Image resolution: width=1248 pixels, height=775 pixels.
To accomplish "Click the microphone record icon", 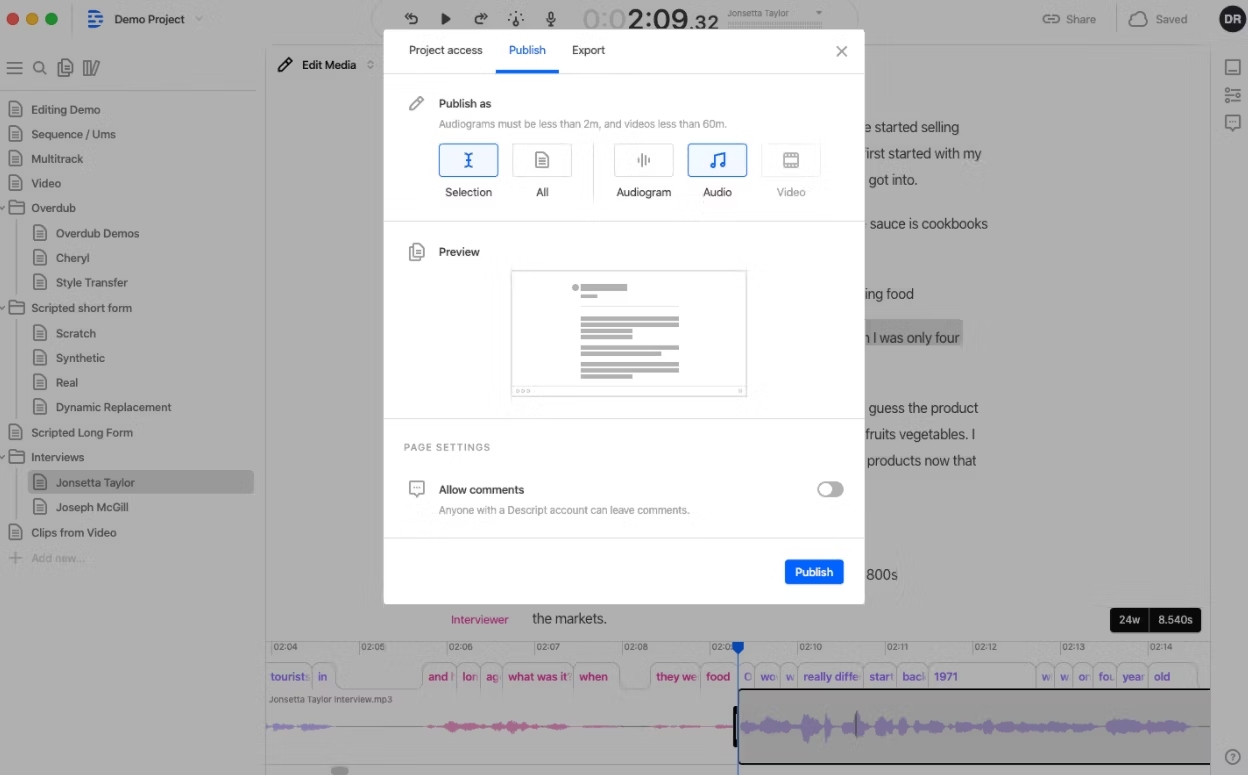I will coord(550,19).
